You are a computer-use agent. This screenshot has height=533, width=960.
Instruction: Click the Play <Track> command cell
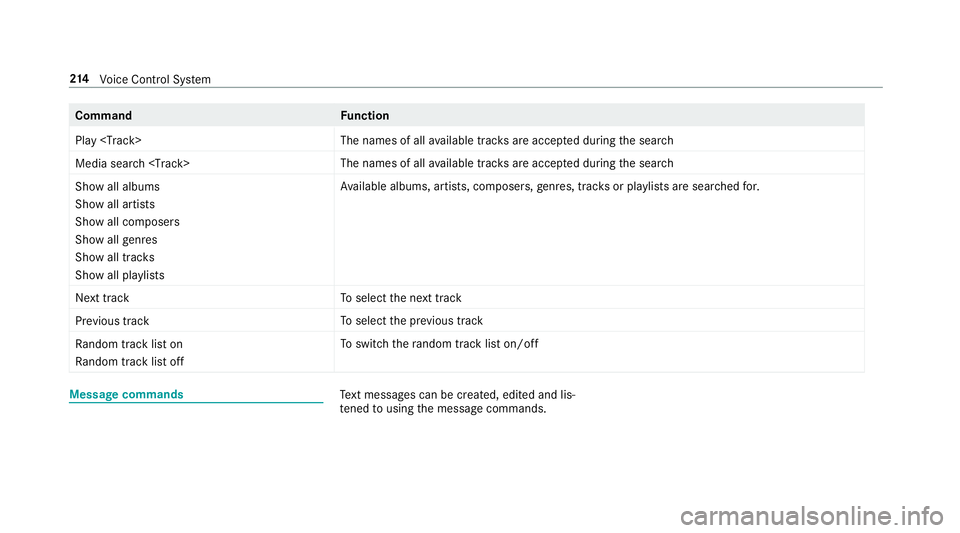(108, 141)
